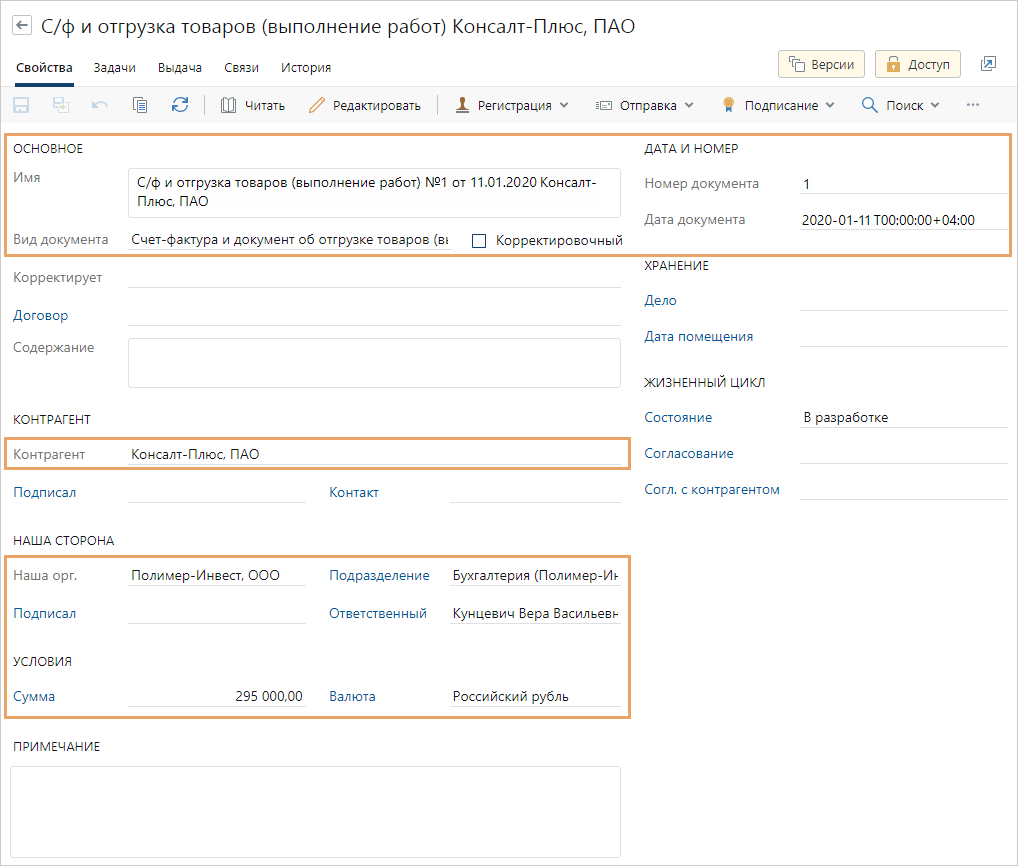Click the Save and close icon
This screenshot has width=1018, height=866.
pyautogui.click(x=61, y=105)
